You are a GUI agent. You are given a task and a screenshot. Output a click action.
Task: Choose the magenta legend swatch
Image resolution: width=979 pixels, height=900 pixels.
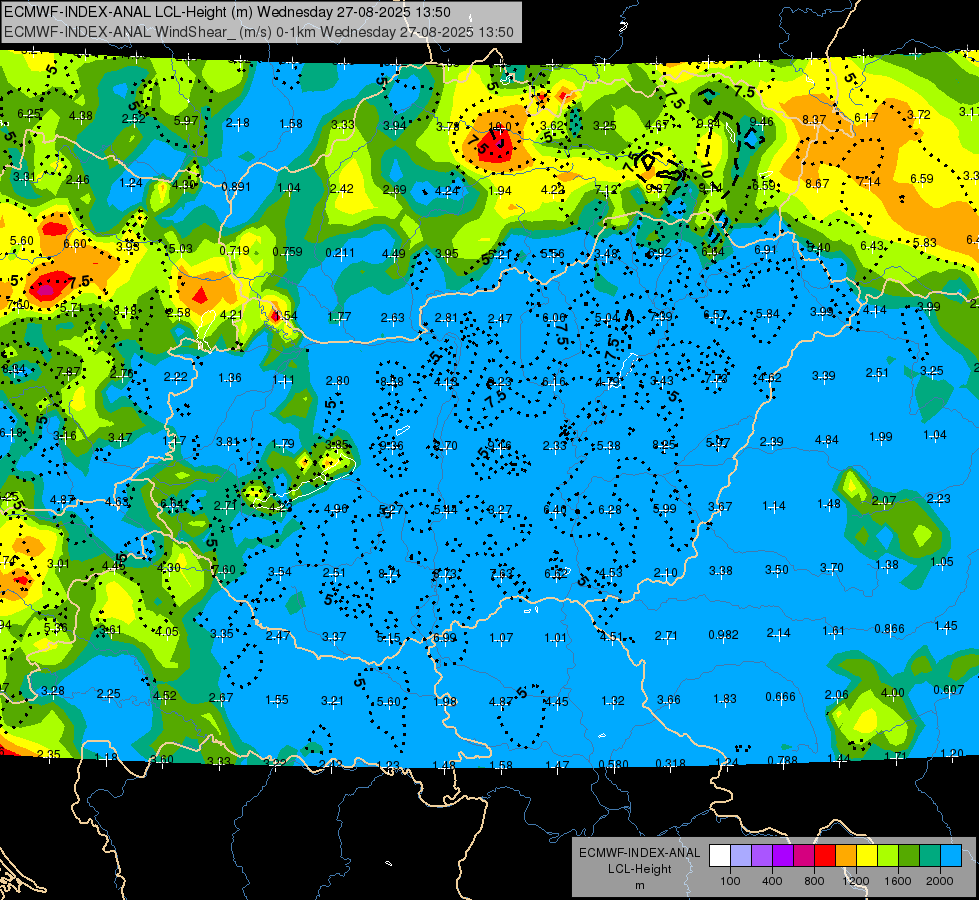pyautogui.click(x=804, y=856)
